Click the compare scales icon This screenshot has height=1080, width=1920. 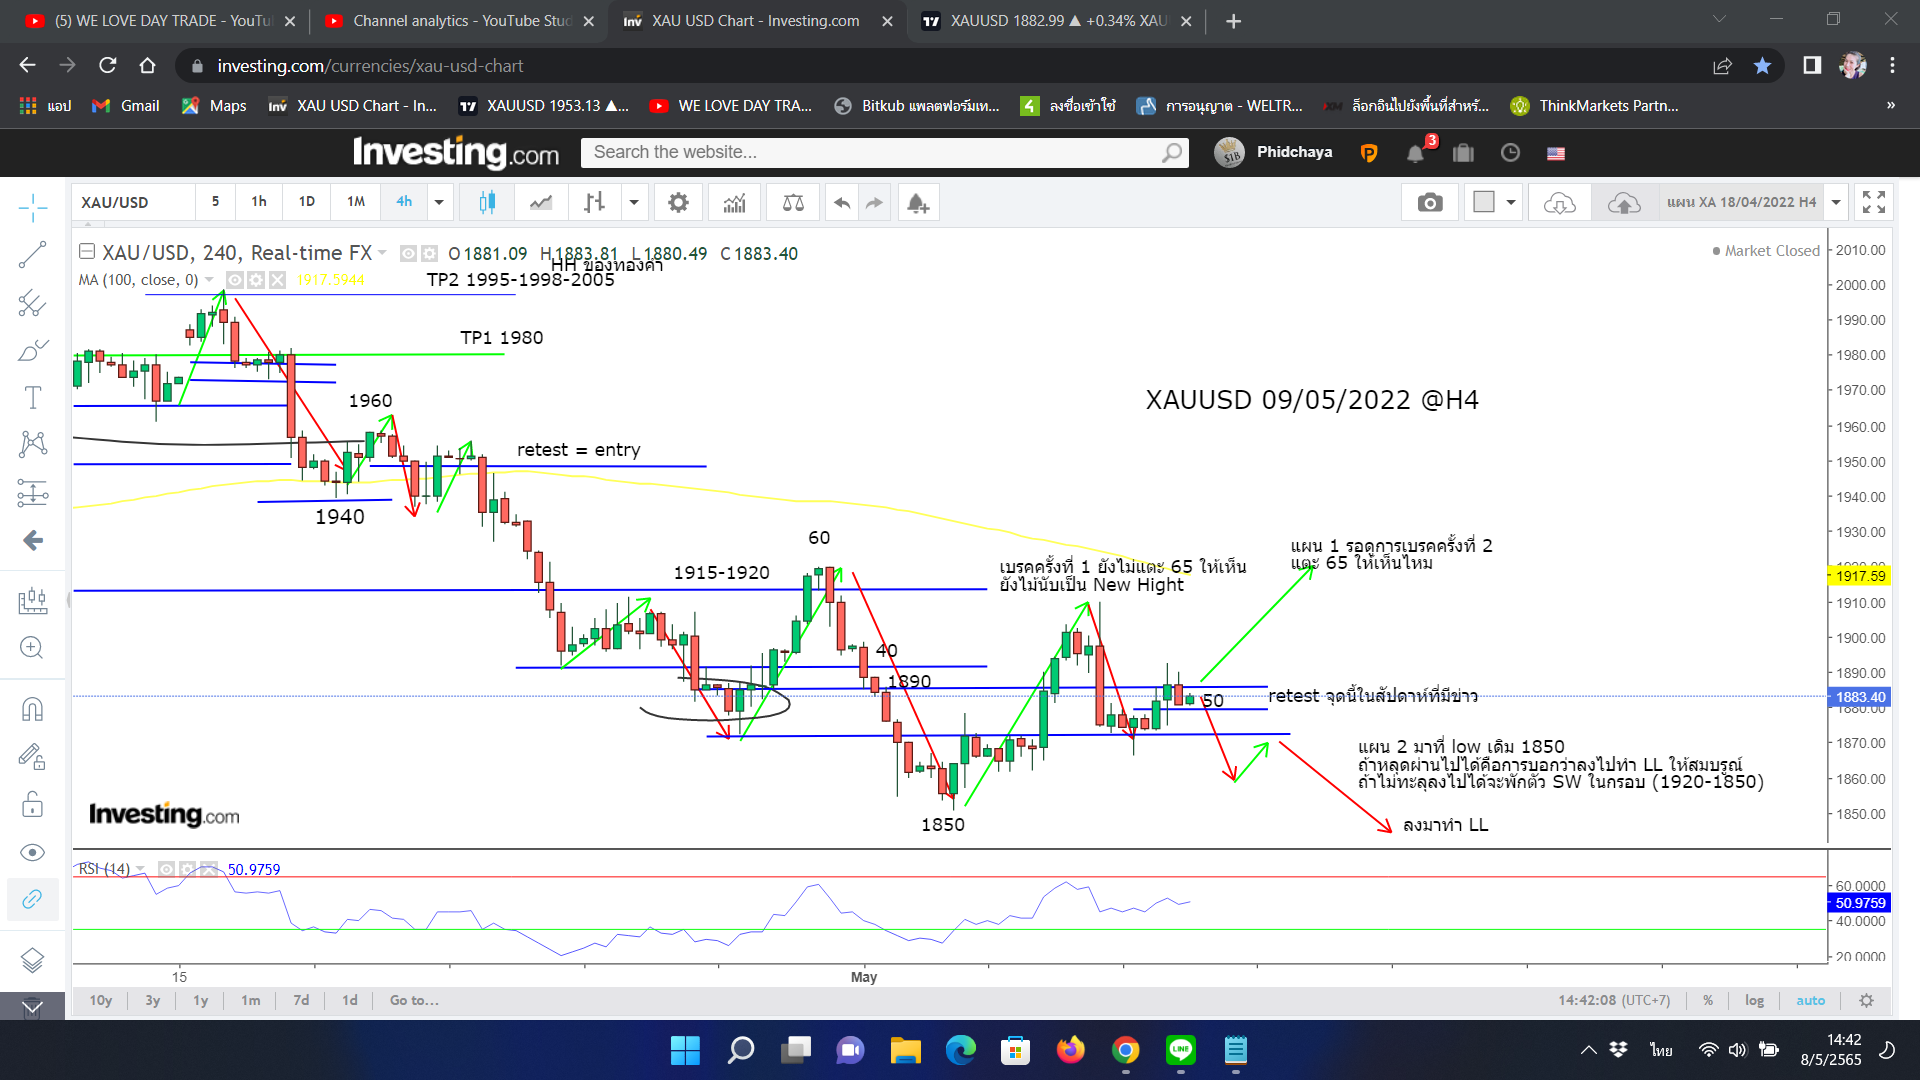click(793, 203)
